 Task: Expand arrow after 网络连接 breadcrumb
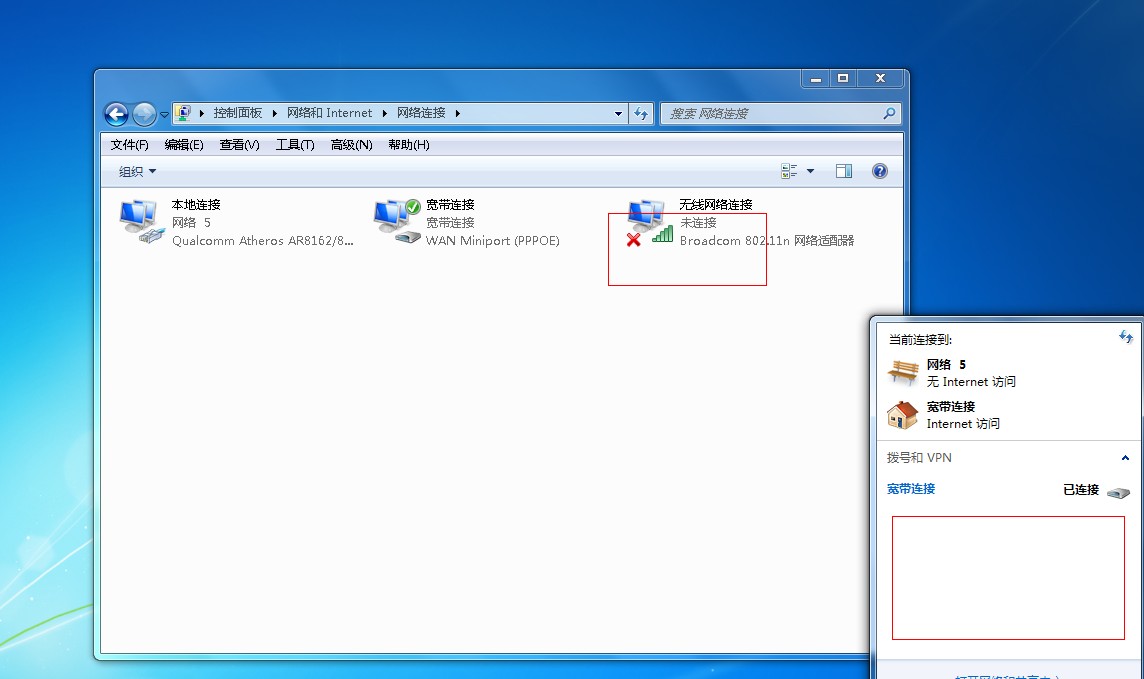click(x=457, y=113)
